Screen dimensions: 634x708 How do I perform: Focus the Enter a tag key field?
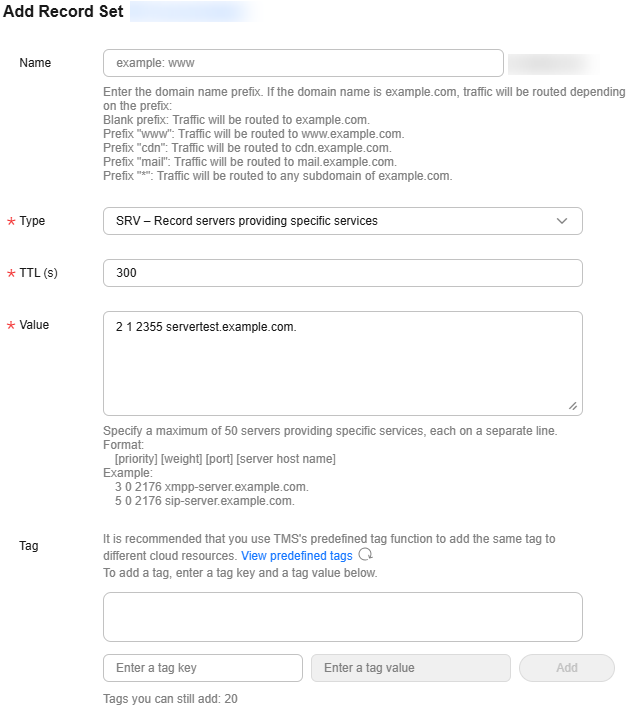[x=203, y=668]
